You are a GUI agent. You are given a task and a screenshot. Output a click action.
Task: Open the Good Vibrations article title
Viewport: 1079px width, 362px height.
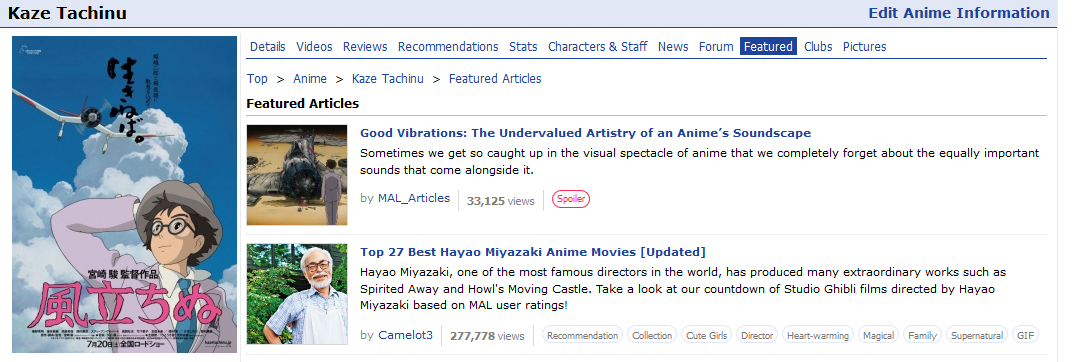[x=585, y=133]
